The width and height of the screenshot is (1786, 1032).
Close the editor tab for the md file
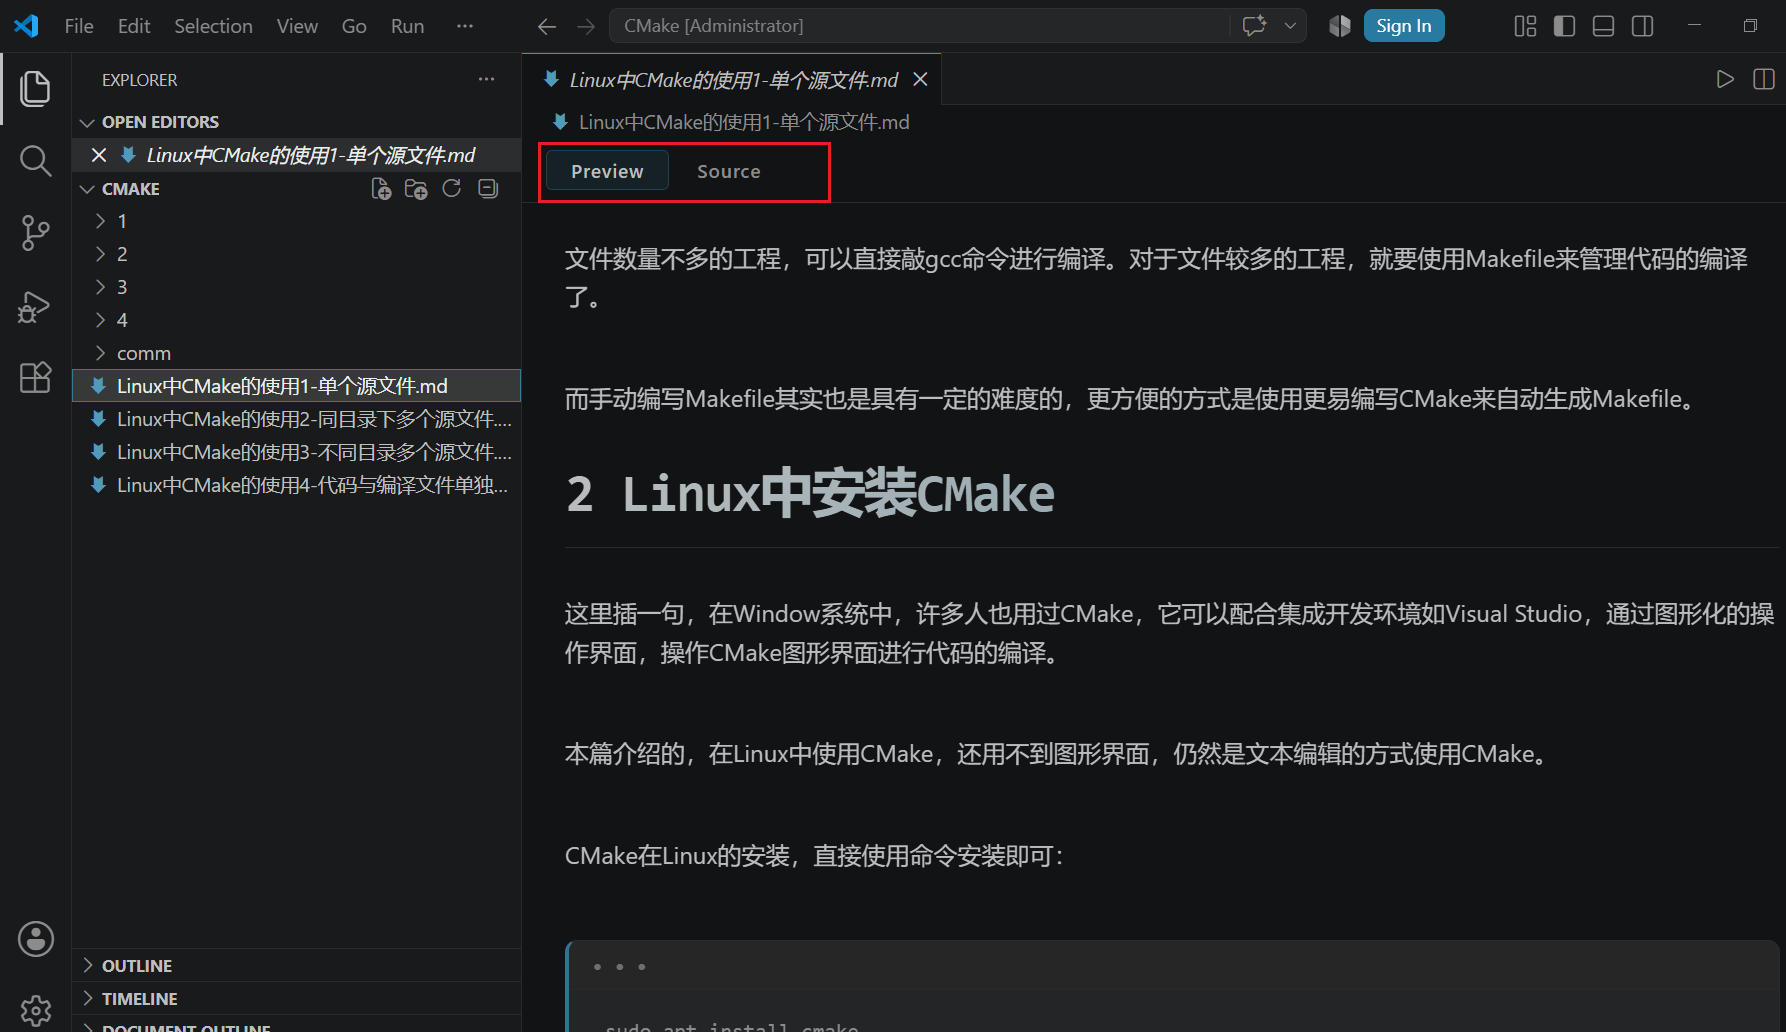[x=920, y=79]
